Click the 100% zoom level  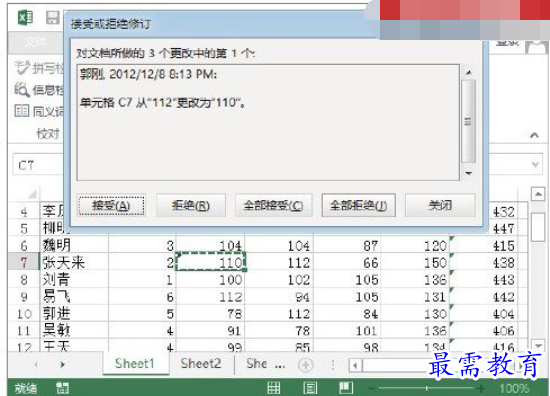514,388
